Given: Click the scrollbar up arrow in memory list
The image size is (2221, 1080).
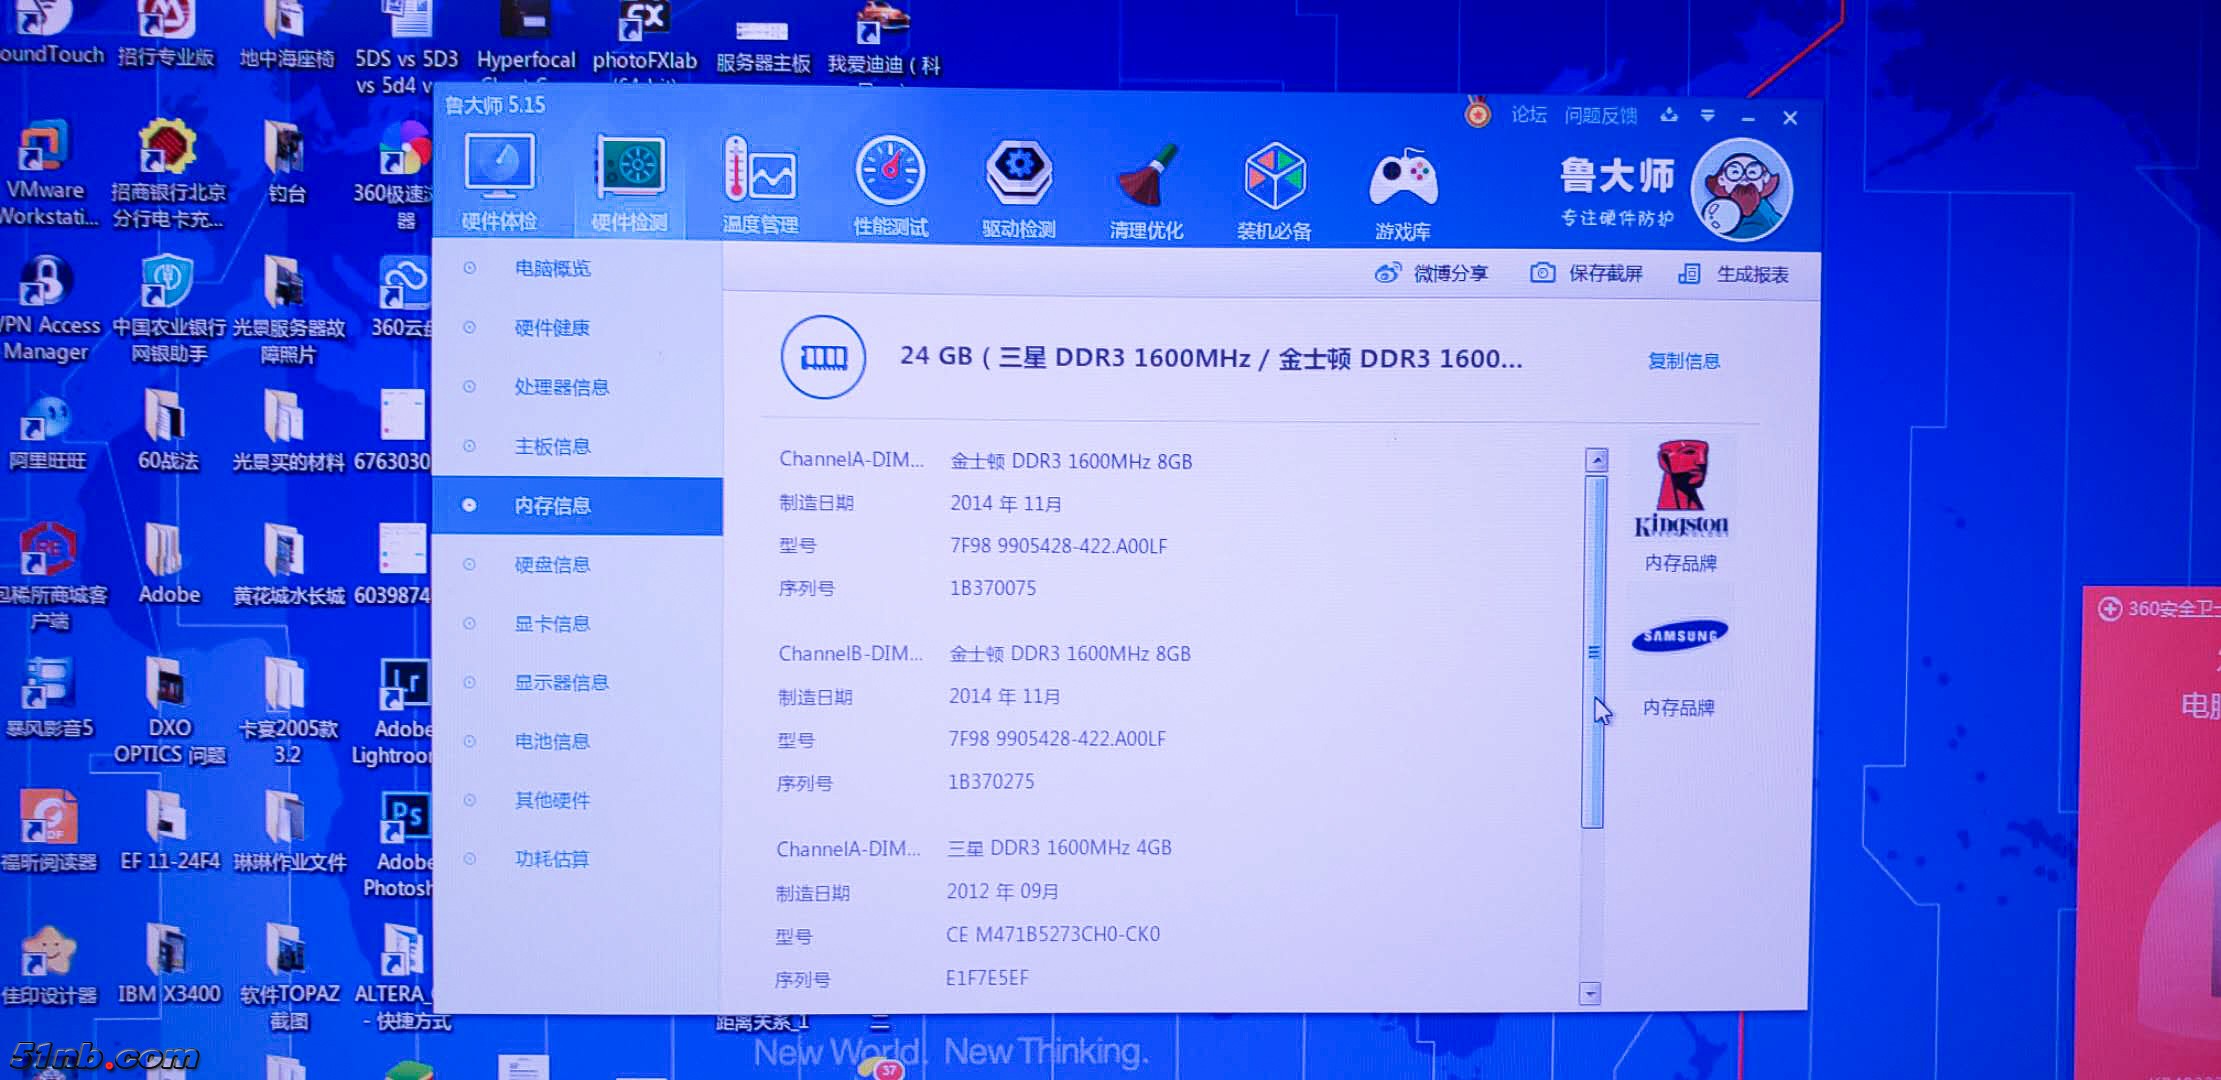Looking at the screenshot, I should coord(1596,460).
